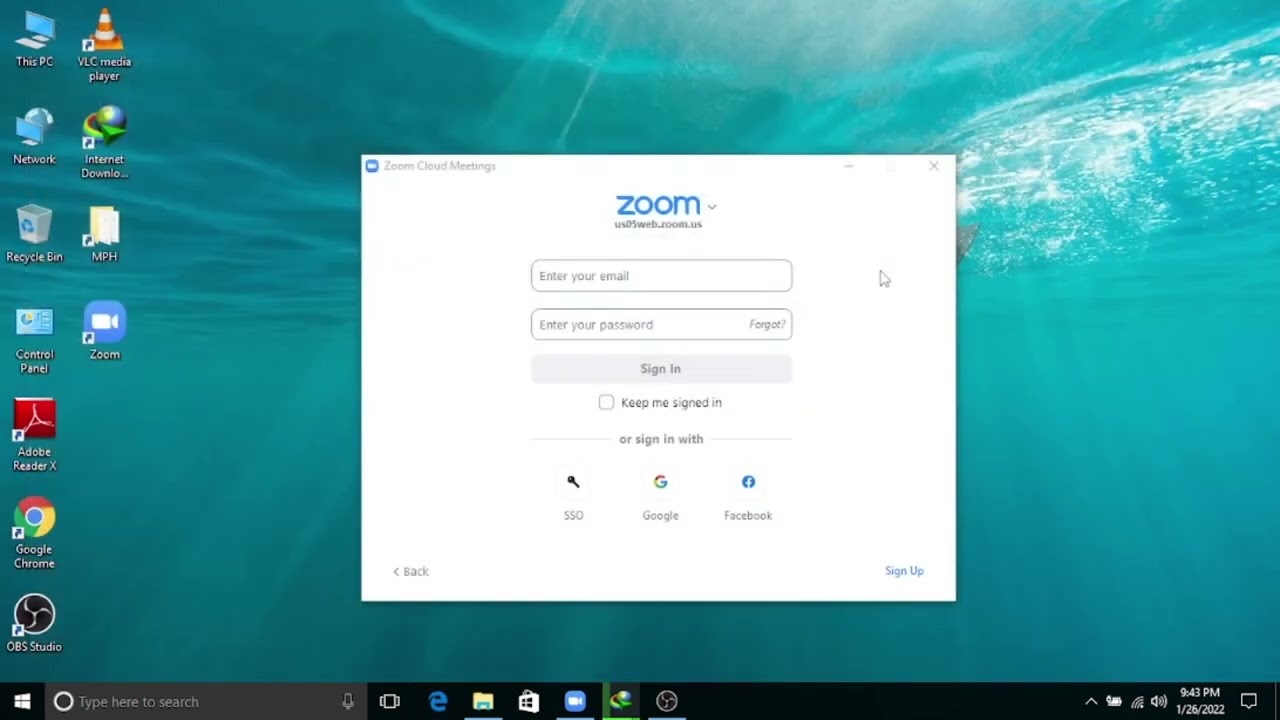Open the Windows Start menu

(x=22, y=701)
